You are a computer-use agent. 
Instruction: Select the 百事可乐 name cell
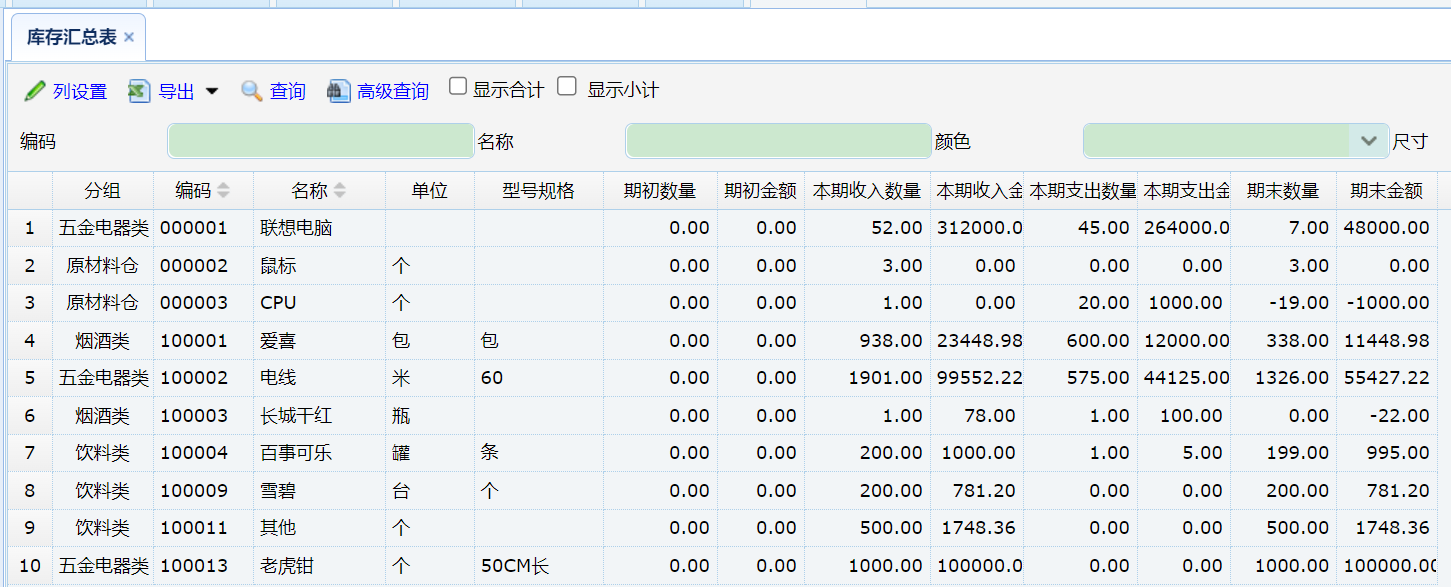[x=296, y=453]
